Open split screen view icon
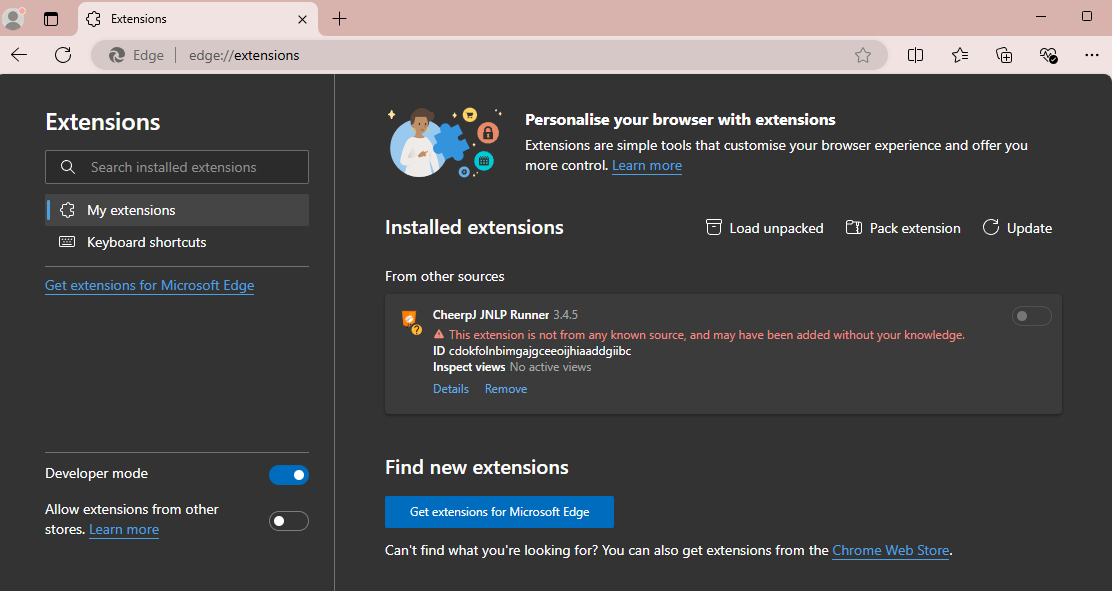The height and width of the screenshot is (591, 1112). [x=915, y=55]
